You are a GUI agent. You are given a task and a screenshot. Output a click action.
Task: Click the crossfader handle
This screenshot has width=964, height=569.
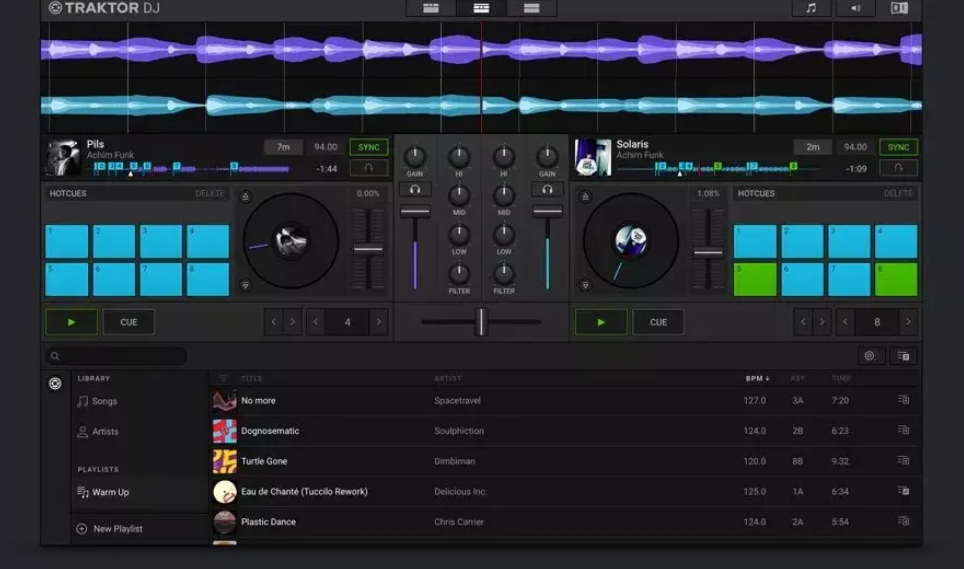click(x=481, y=321)
